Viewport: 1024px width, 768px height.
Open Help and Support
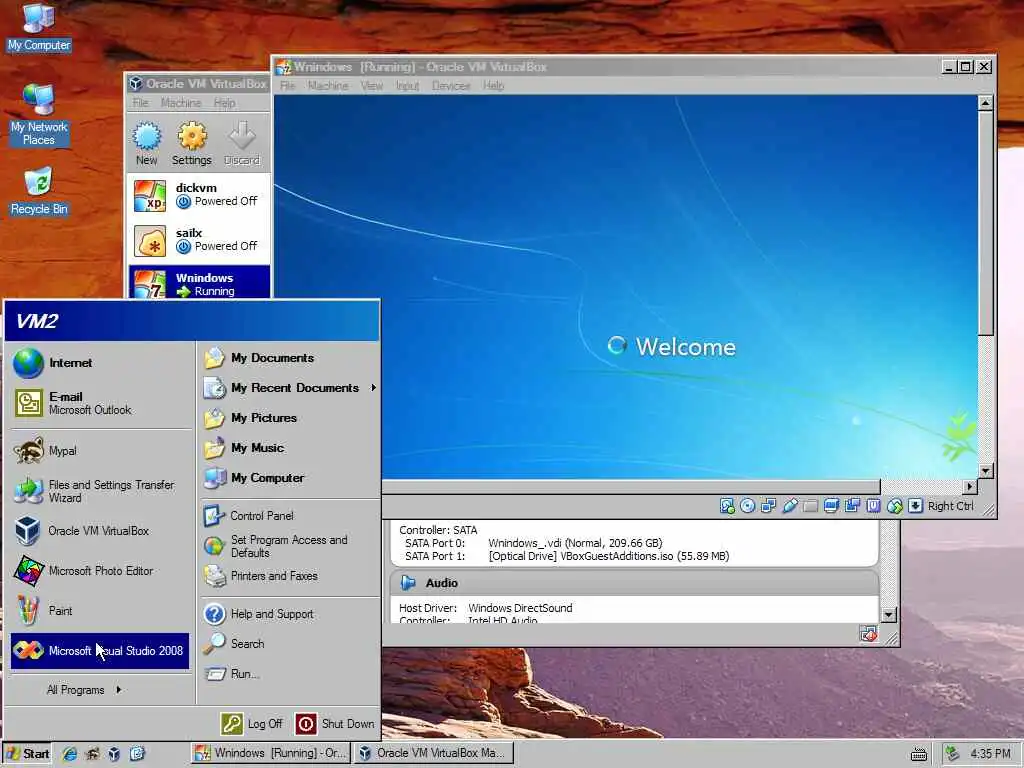click(290, 614)
